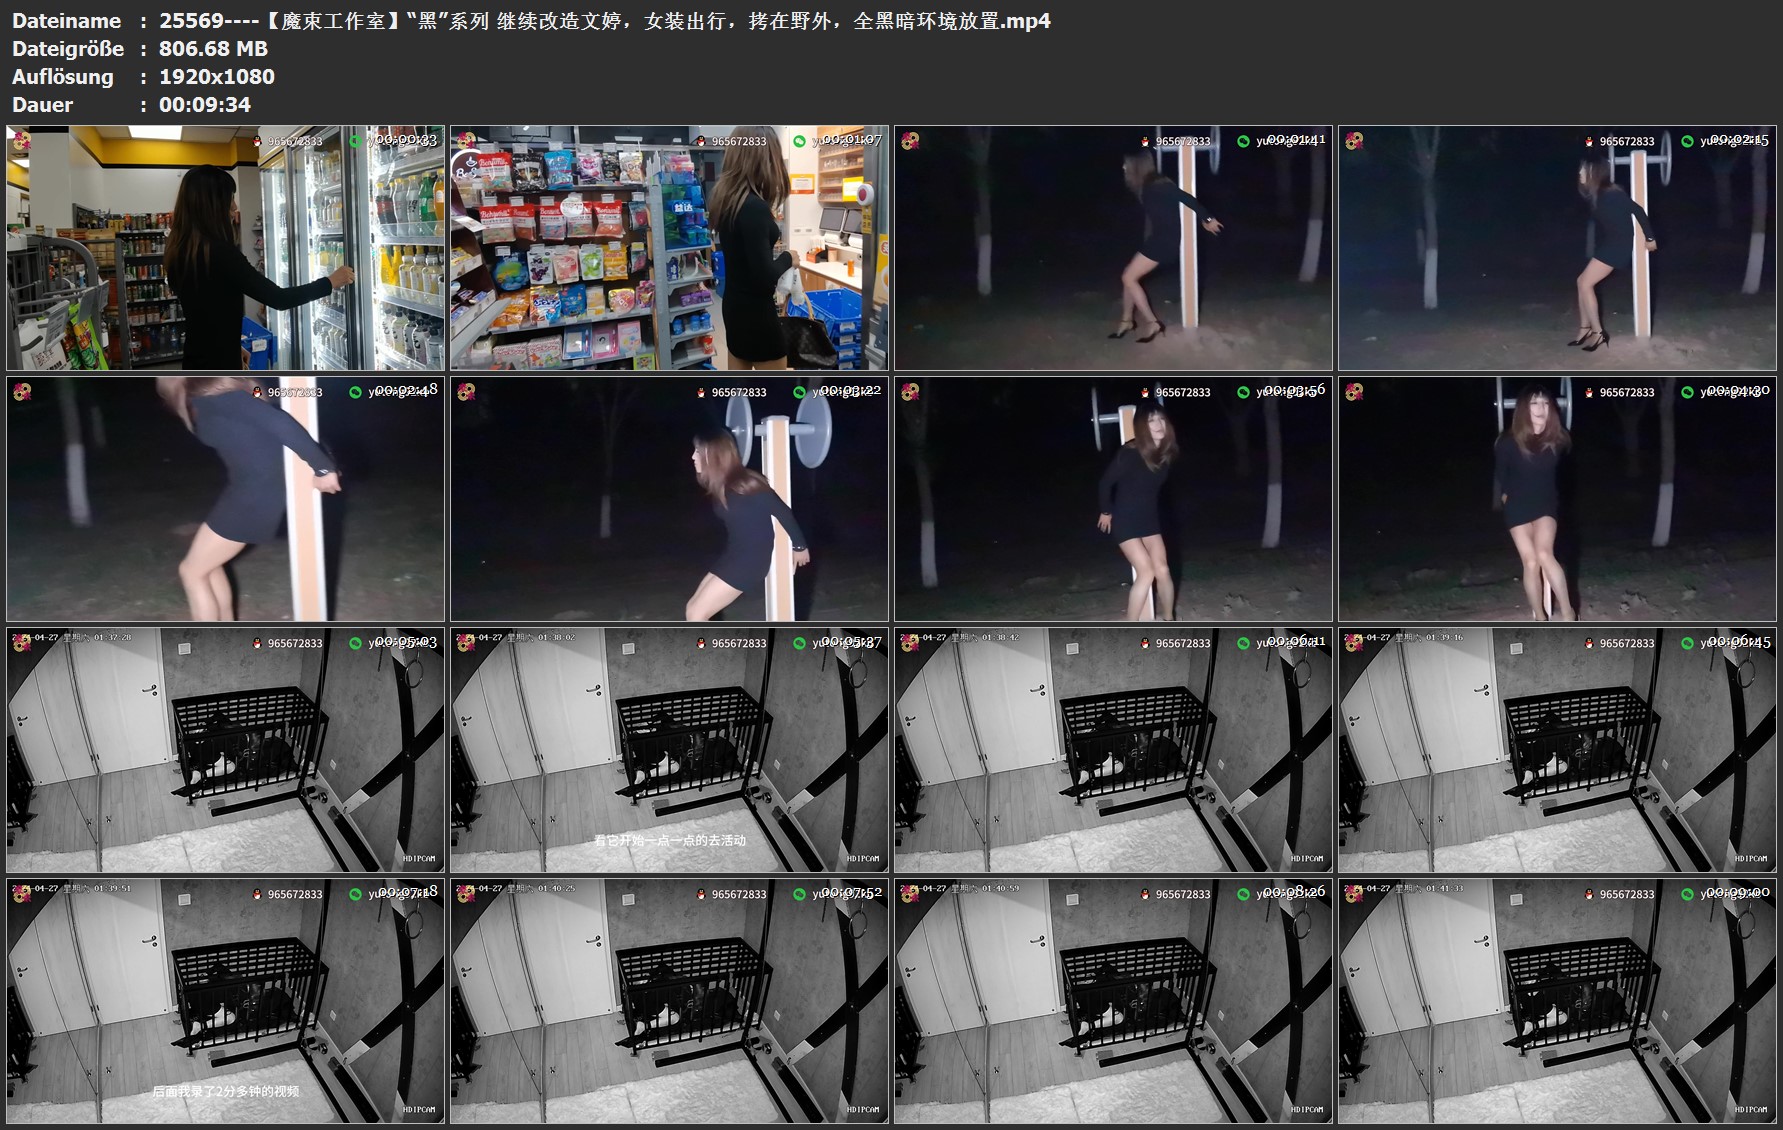
Task: Click the Dauer value 00:09:34
Action: pyautogui.click(x=205, y=105)
